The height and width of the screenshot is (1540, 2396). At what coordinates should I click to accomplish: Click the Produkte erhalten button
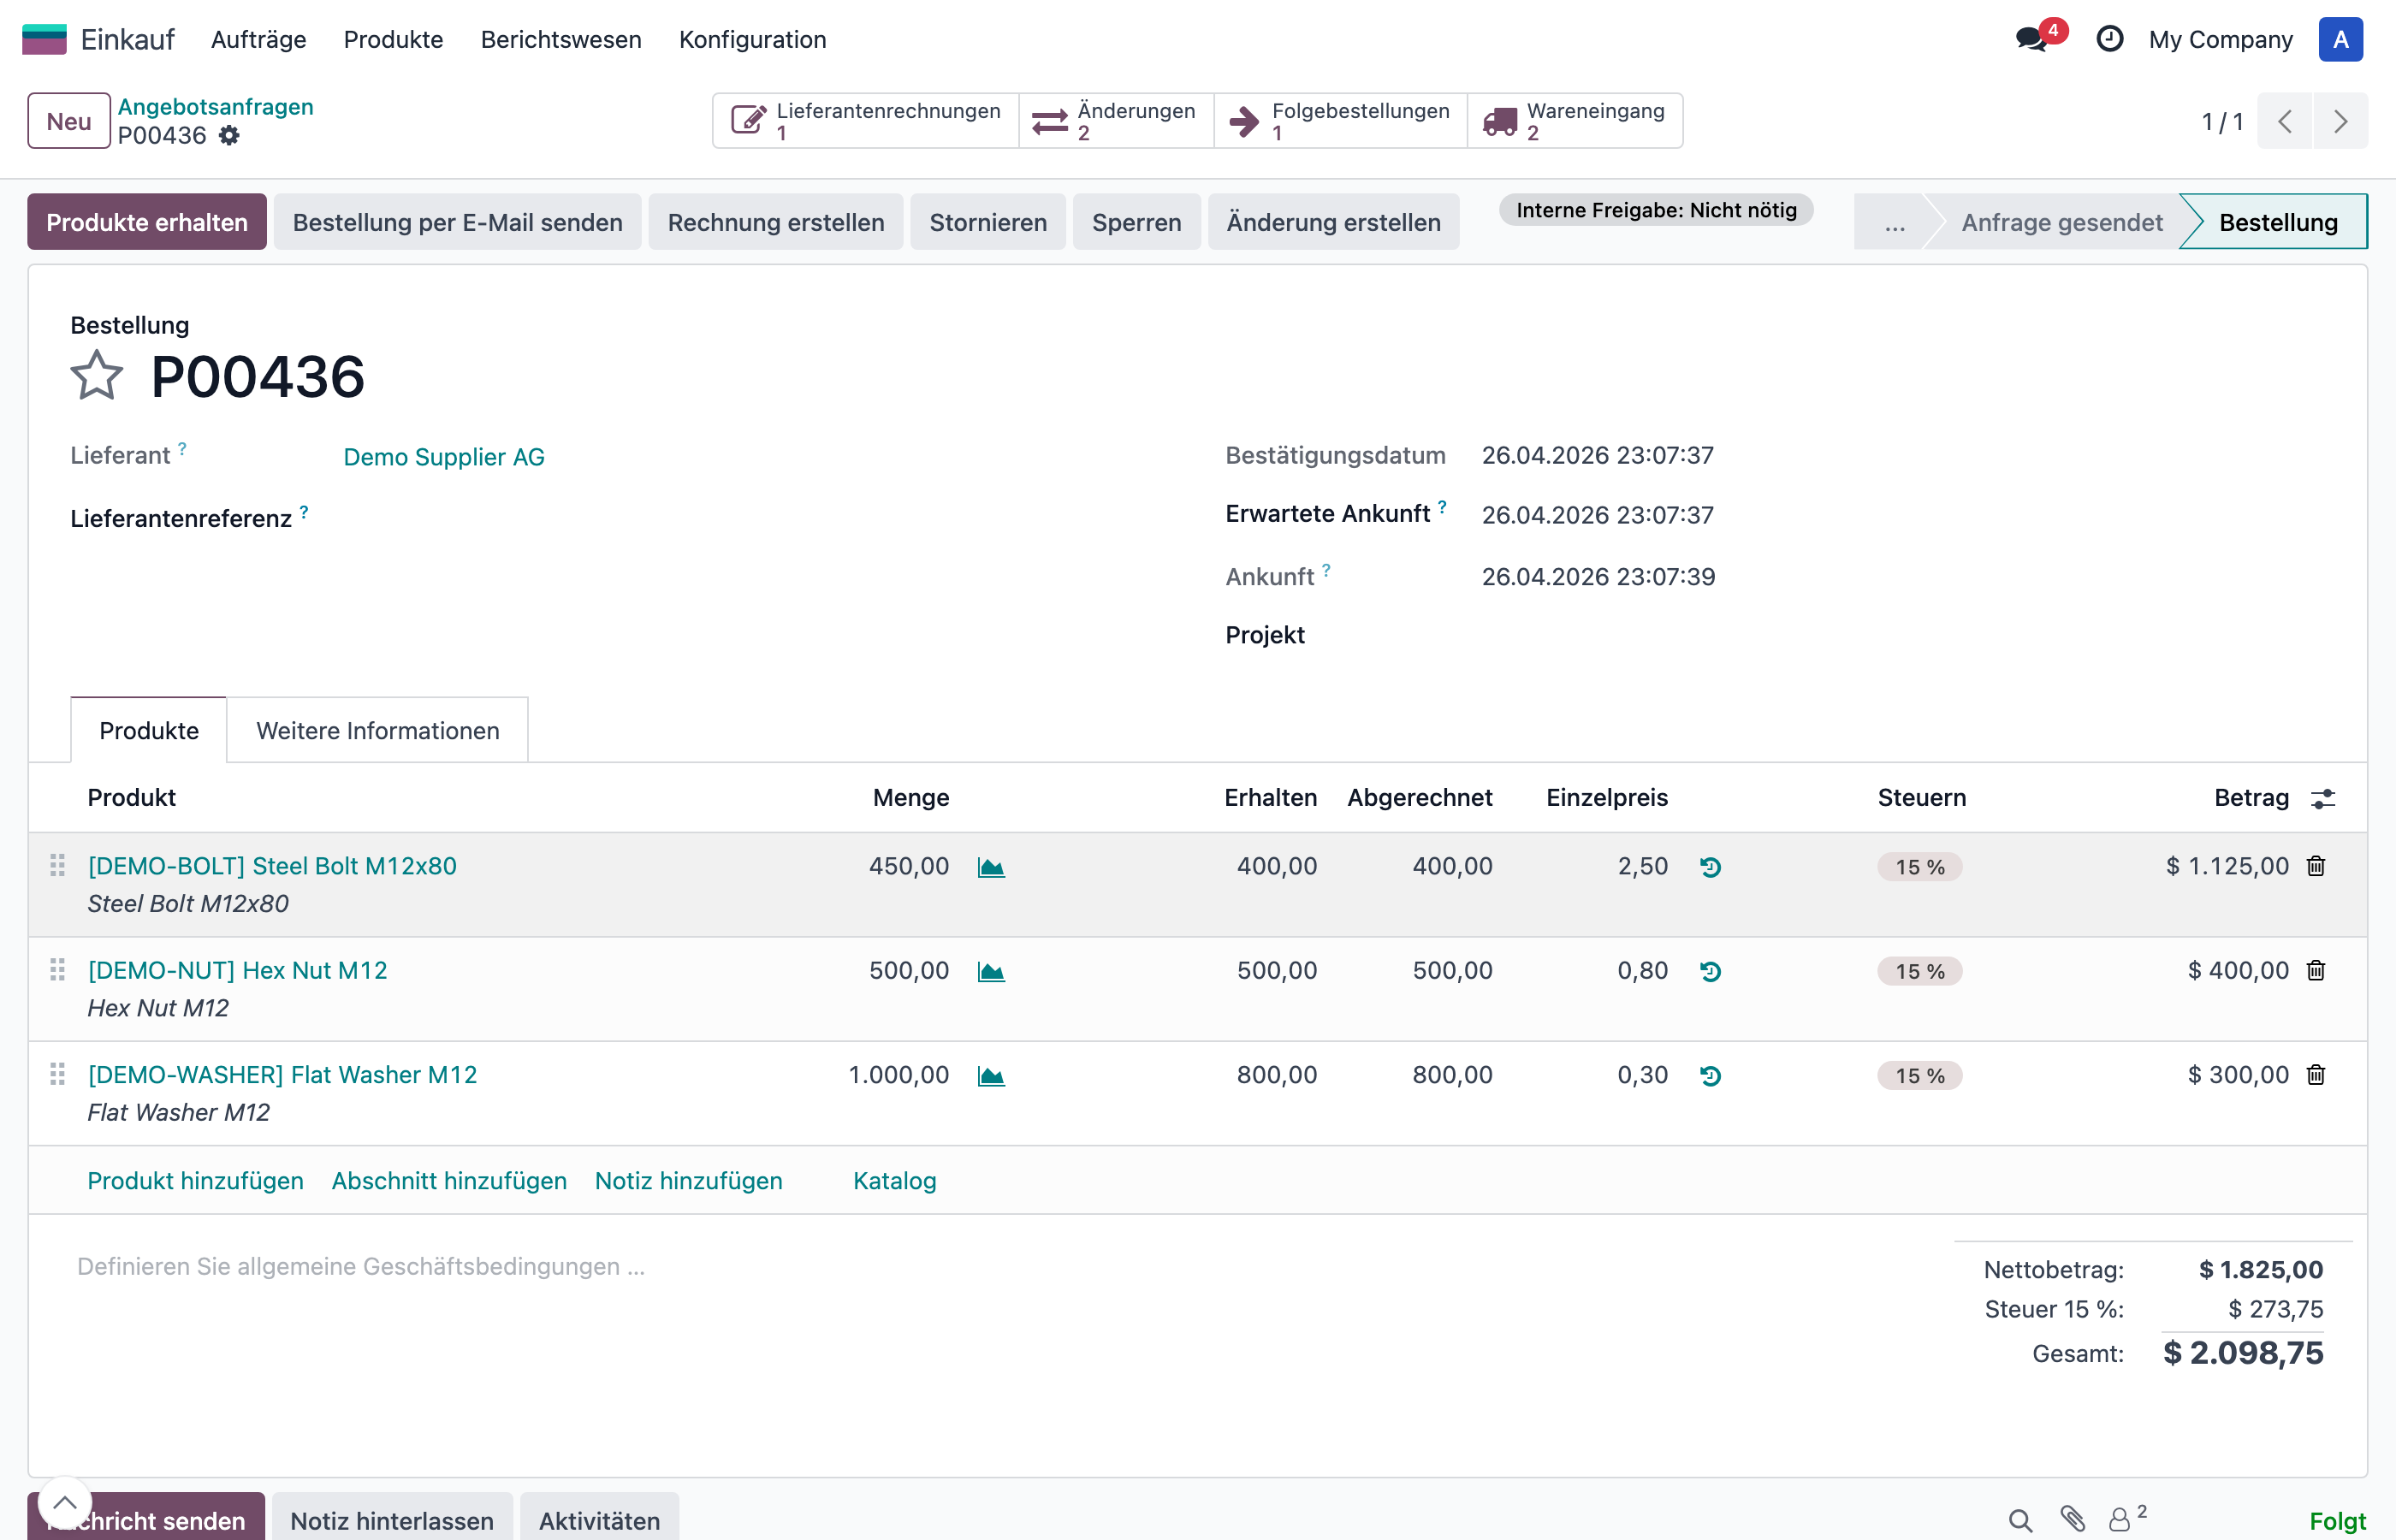click(147, 222)
